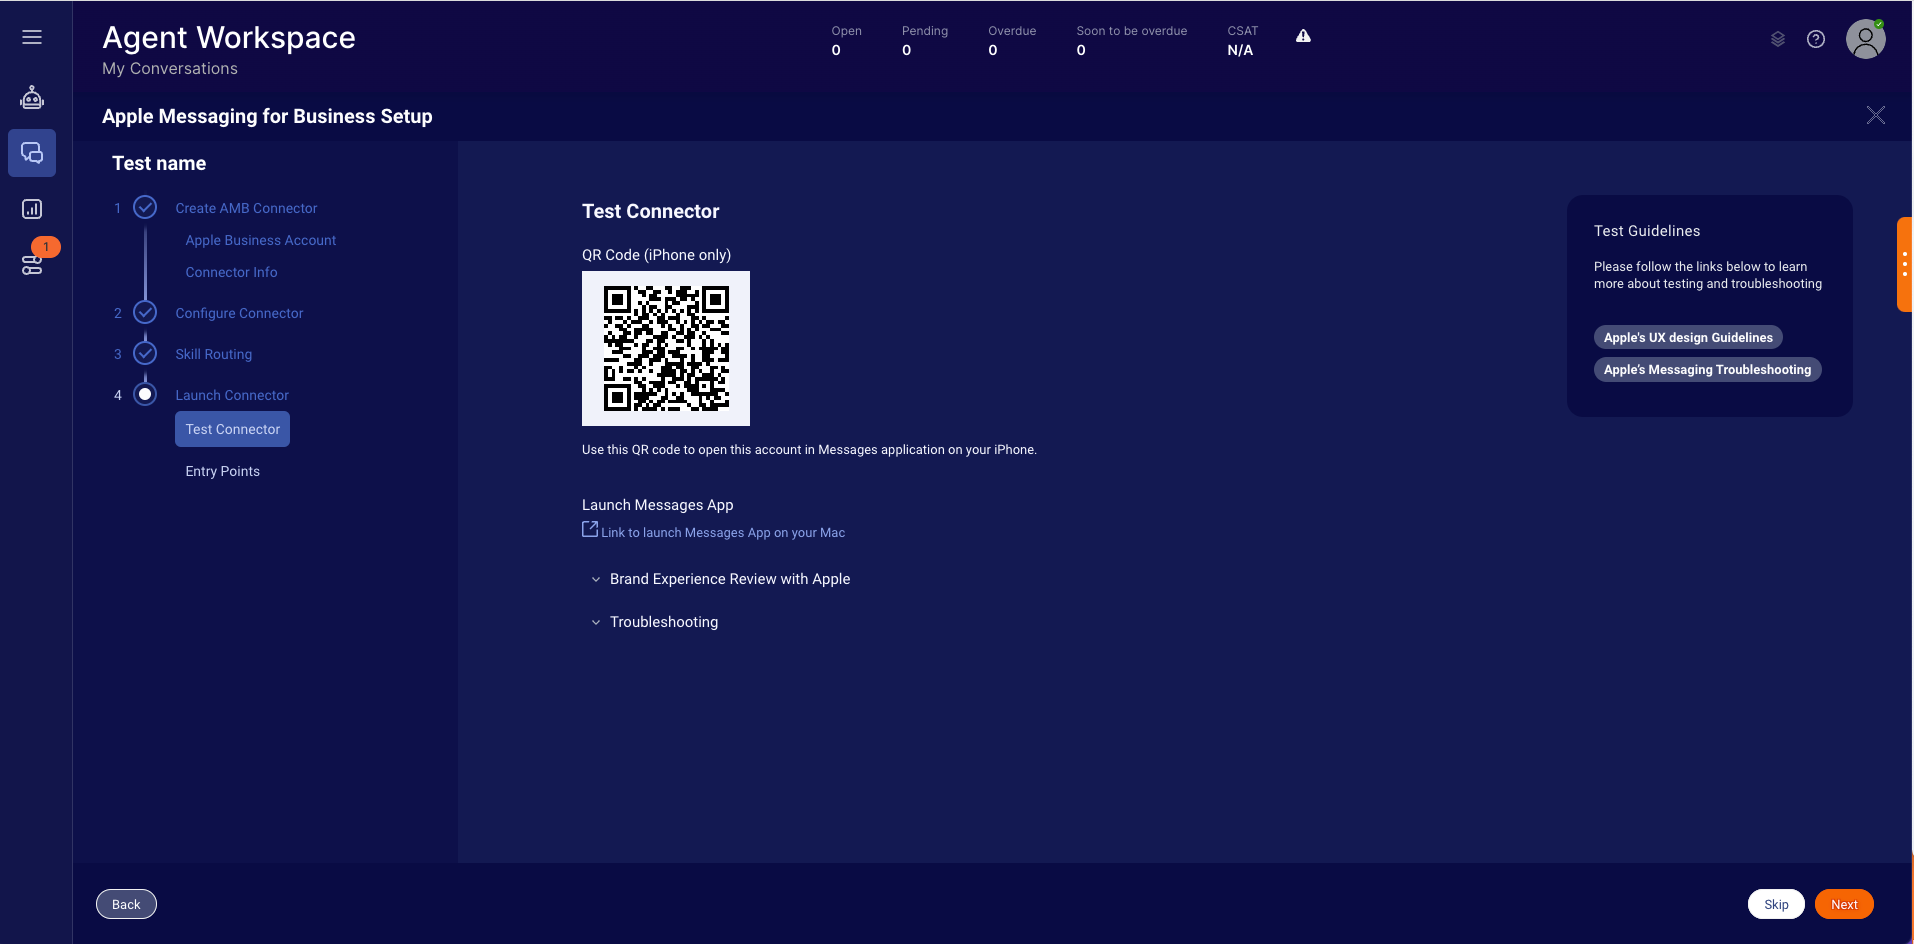Click the Back button

[x=126, y=904]
